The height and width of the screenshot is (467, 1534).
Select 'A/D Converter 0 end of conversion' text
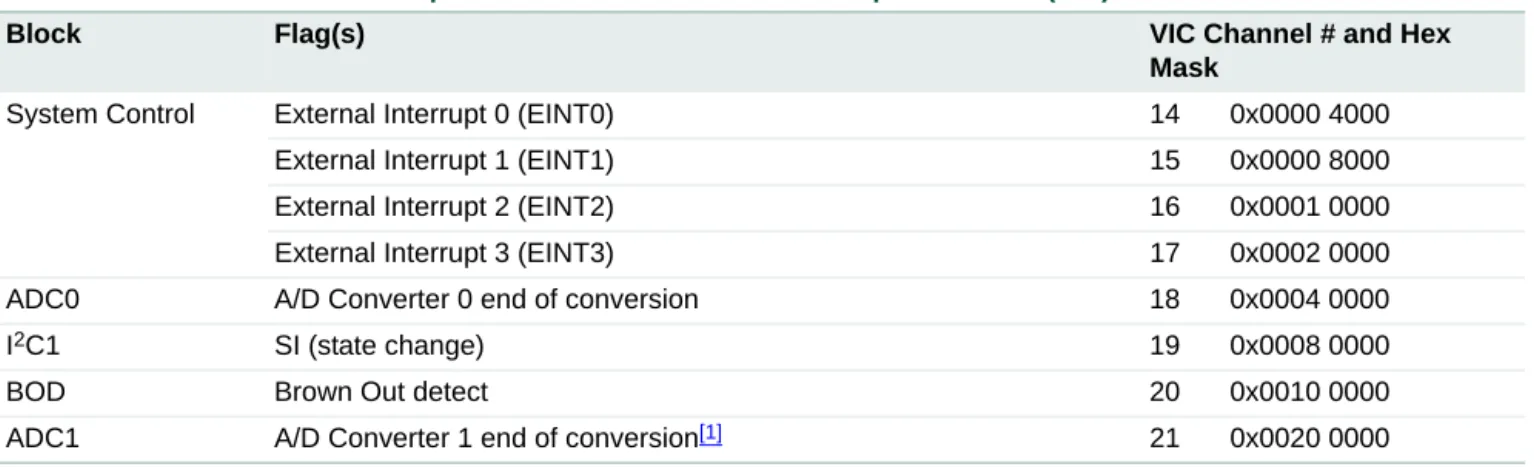(x=486, y=299)
